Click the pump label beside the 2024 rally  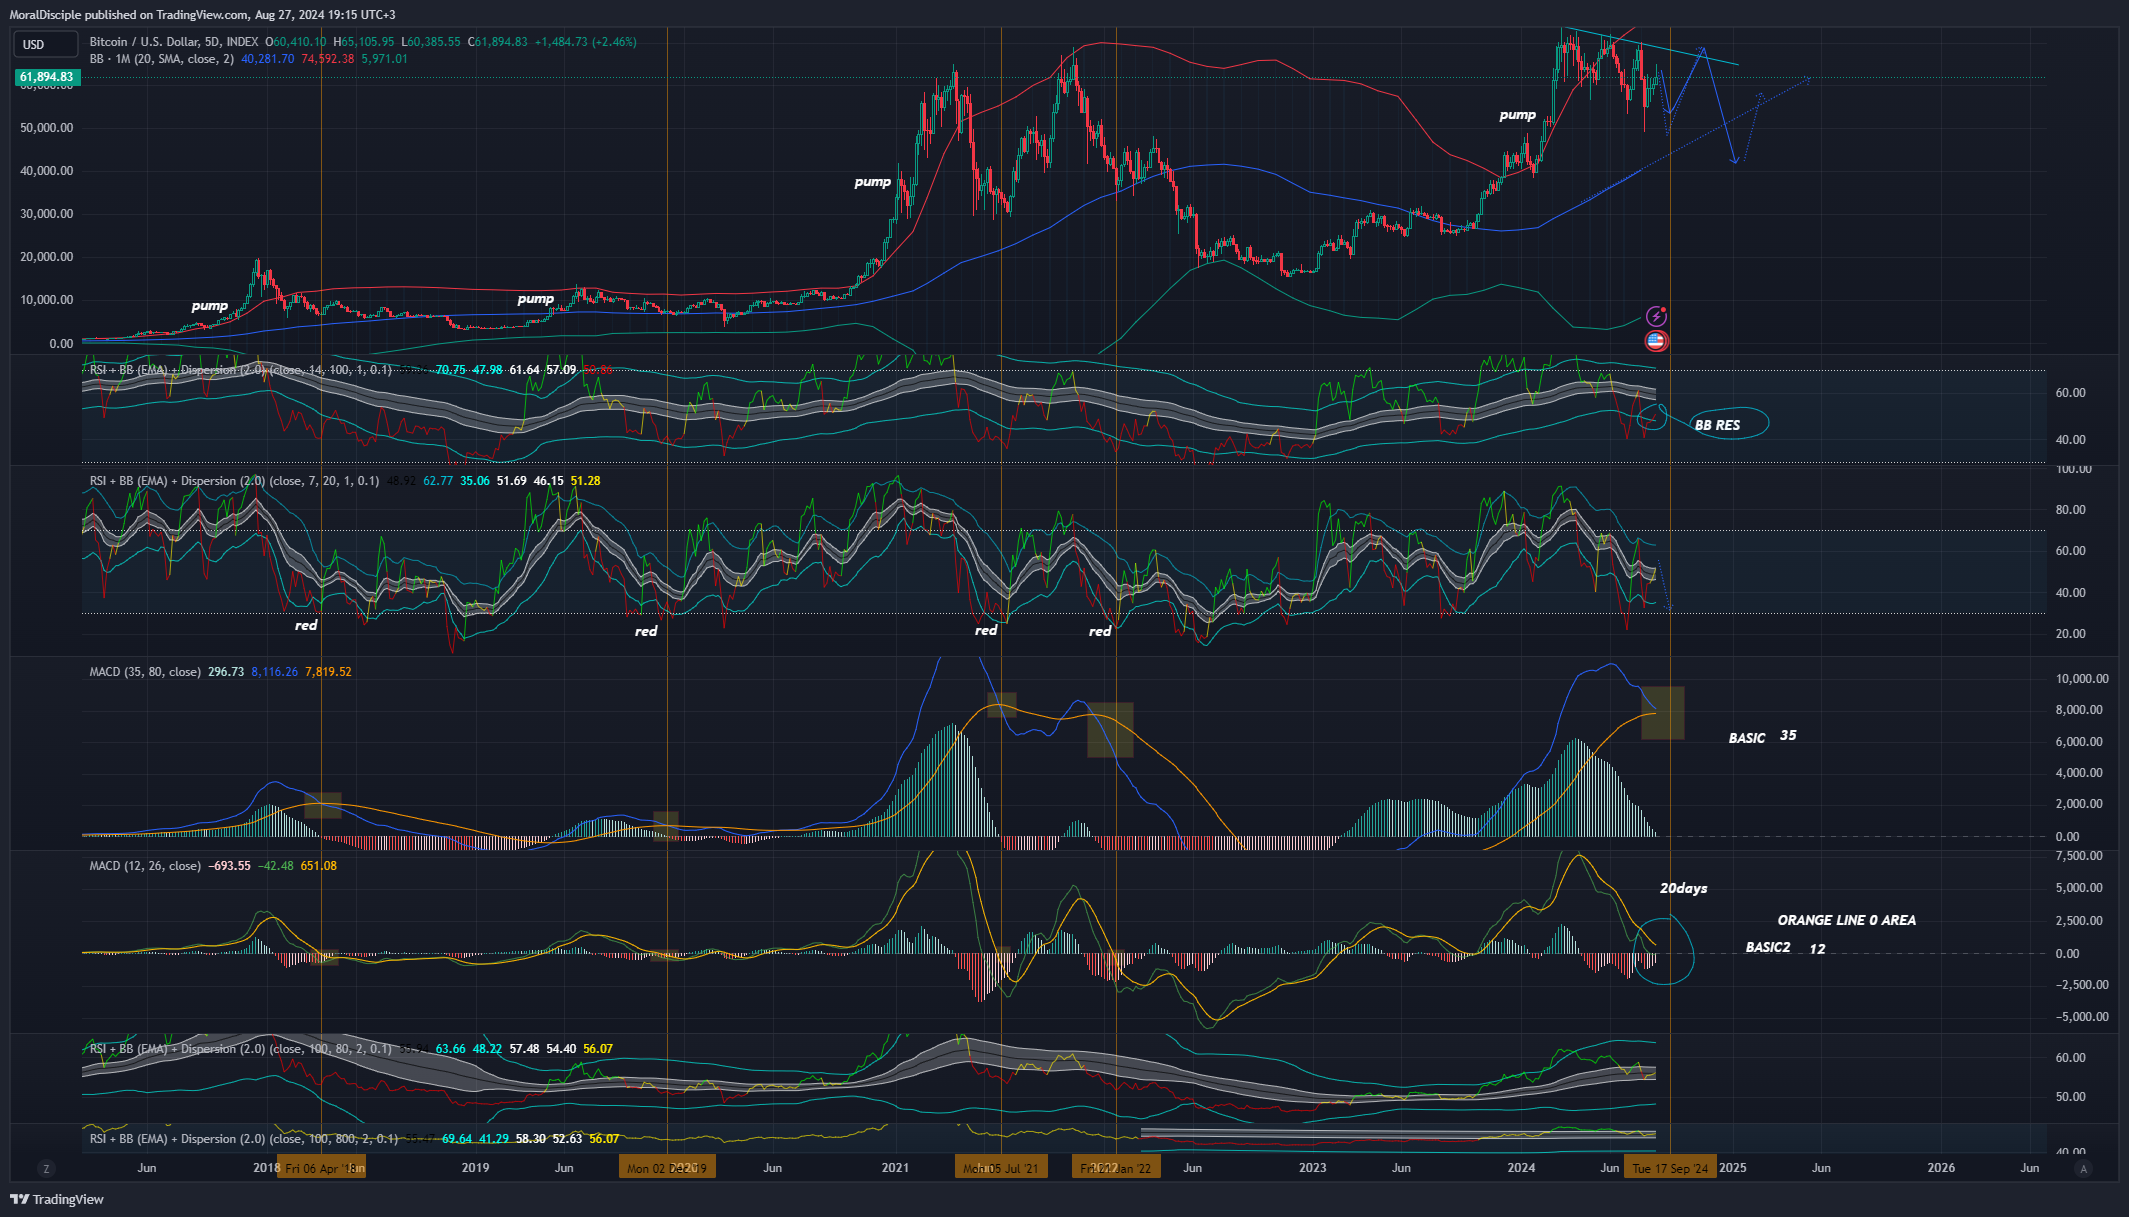[1517, 115]
